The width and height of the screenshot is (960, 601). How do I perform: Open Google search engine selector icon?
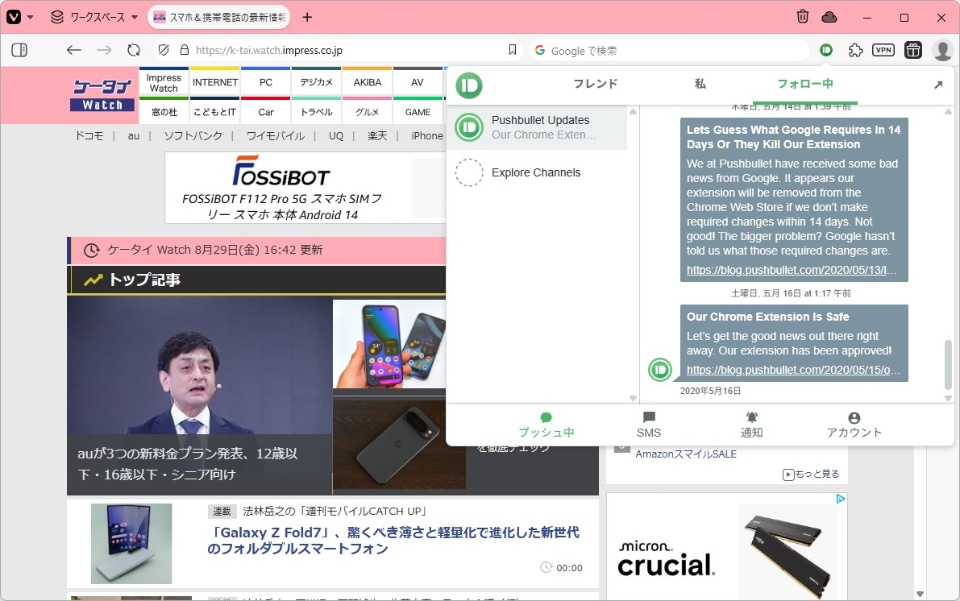tap(539, 50)
